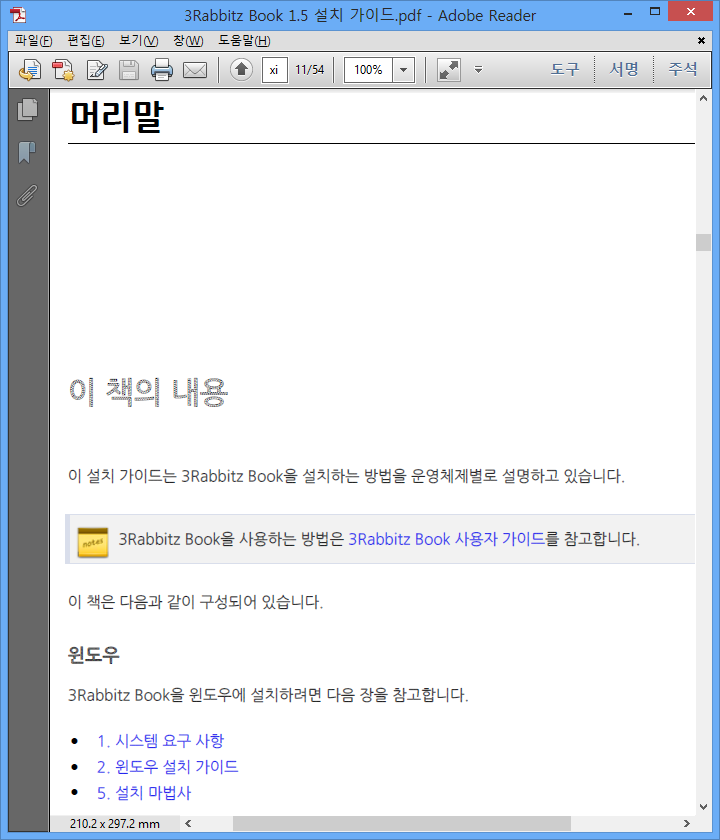Open the 도움말(H) menu
This screenshot has width=720, height=840.
coord(244,41)
